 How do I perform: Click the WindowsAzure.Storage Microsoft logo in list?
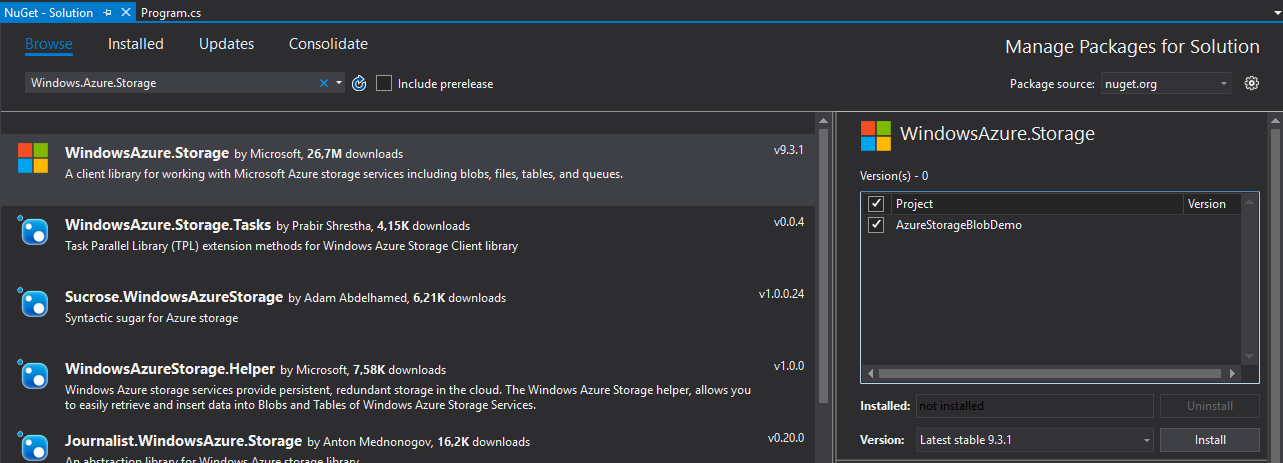tap(33, 158)
